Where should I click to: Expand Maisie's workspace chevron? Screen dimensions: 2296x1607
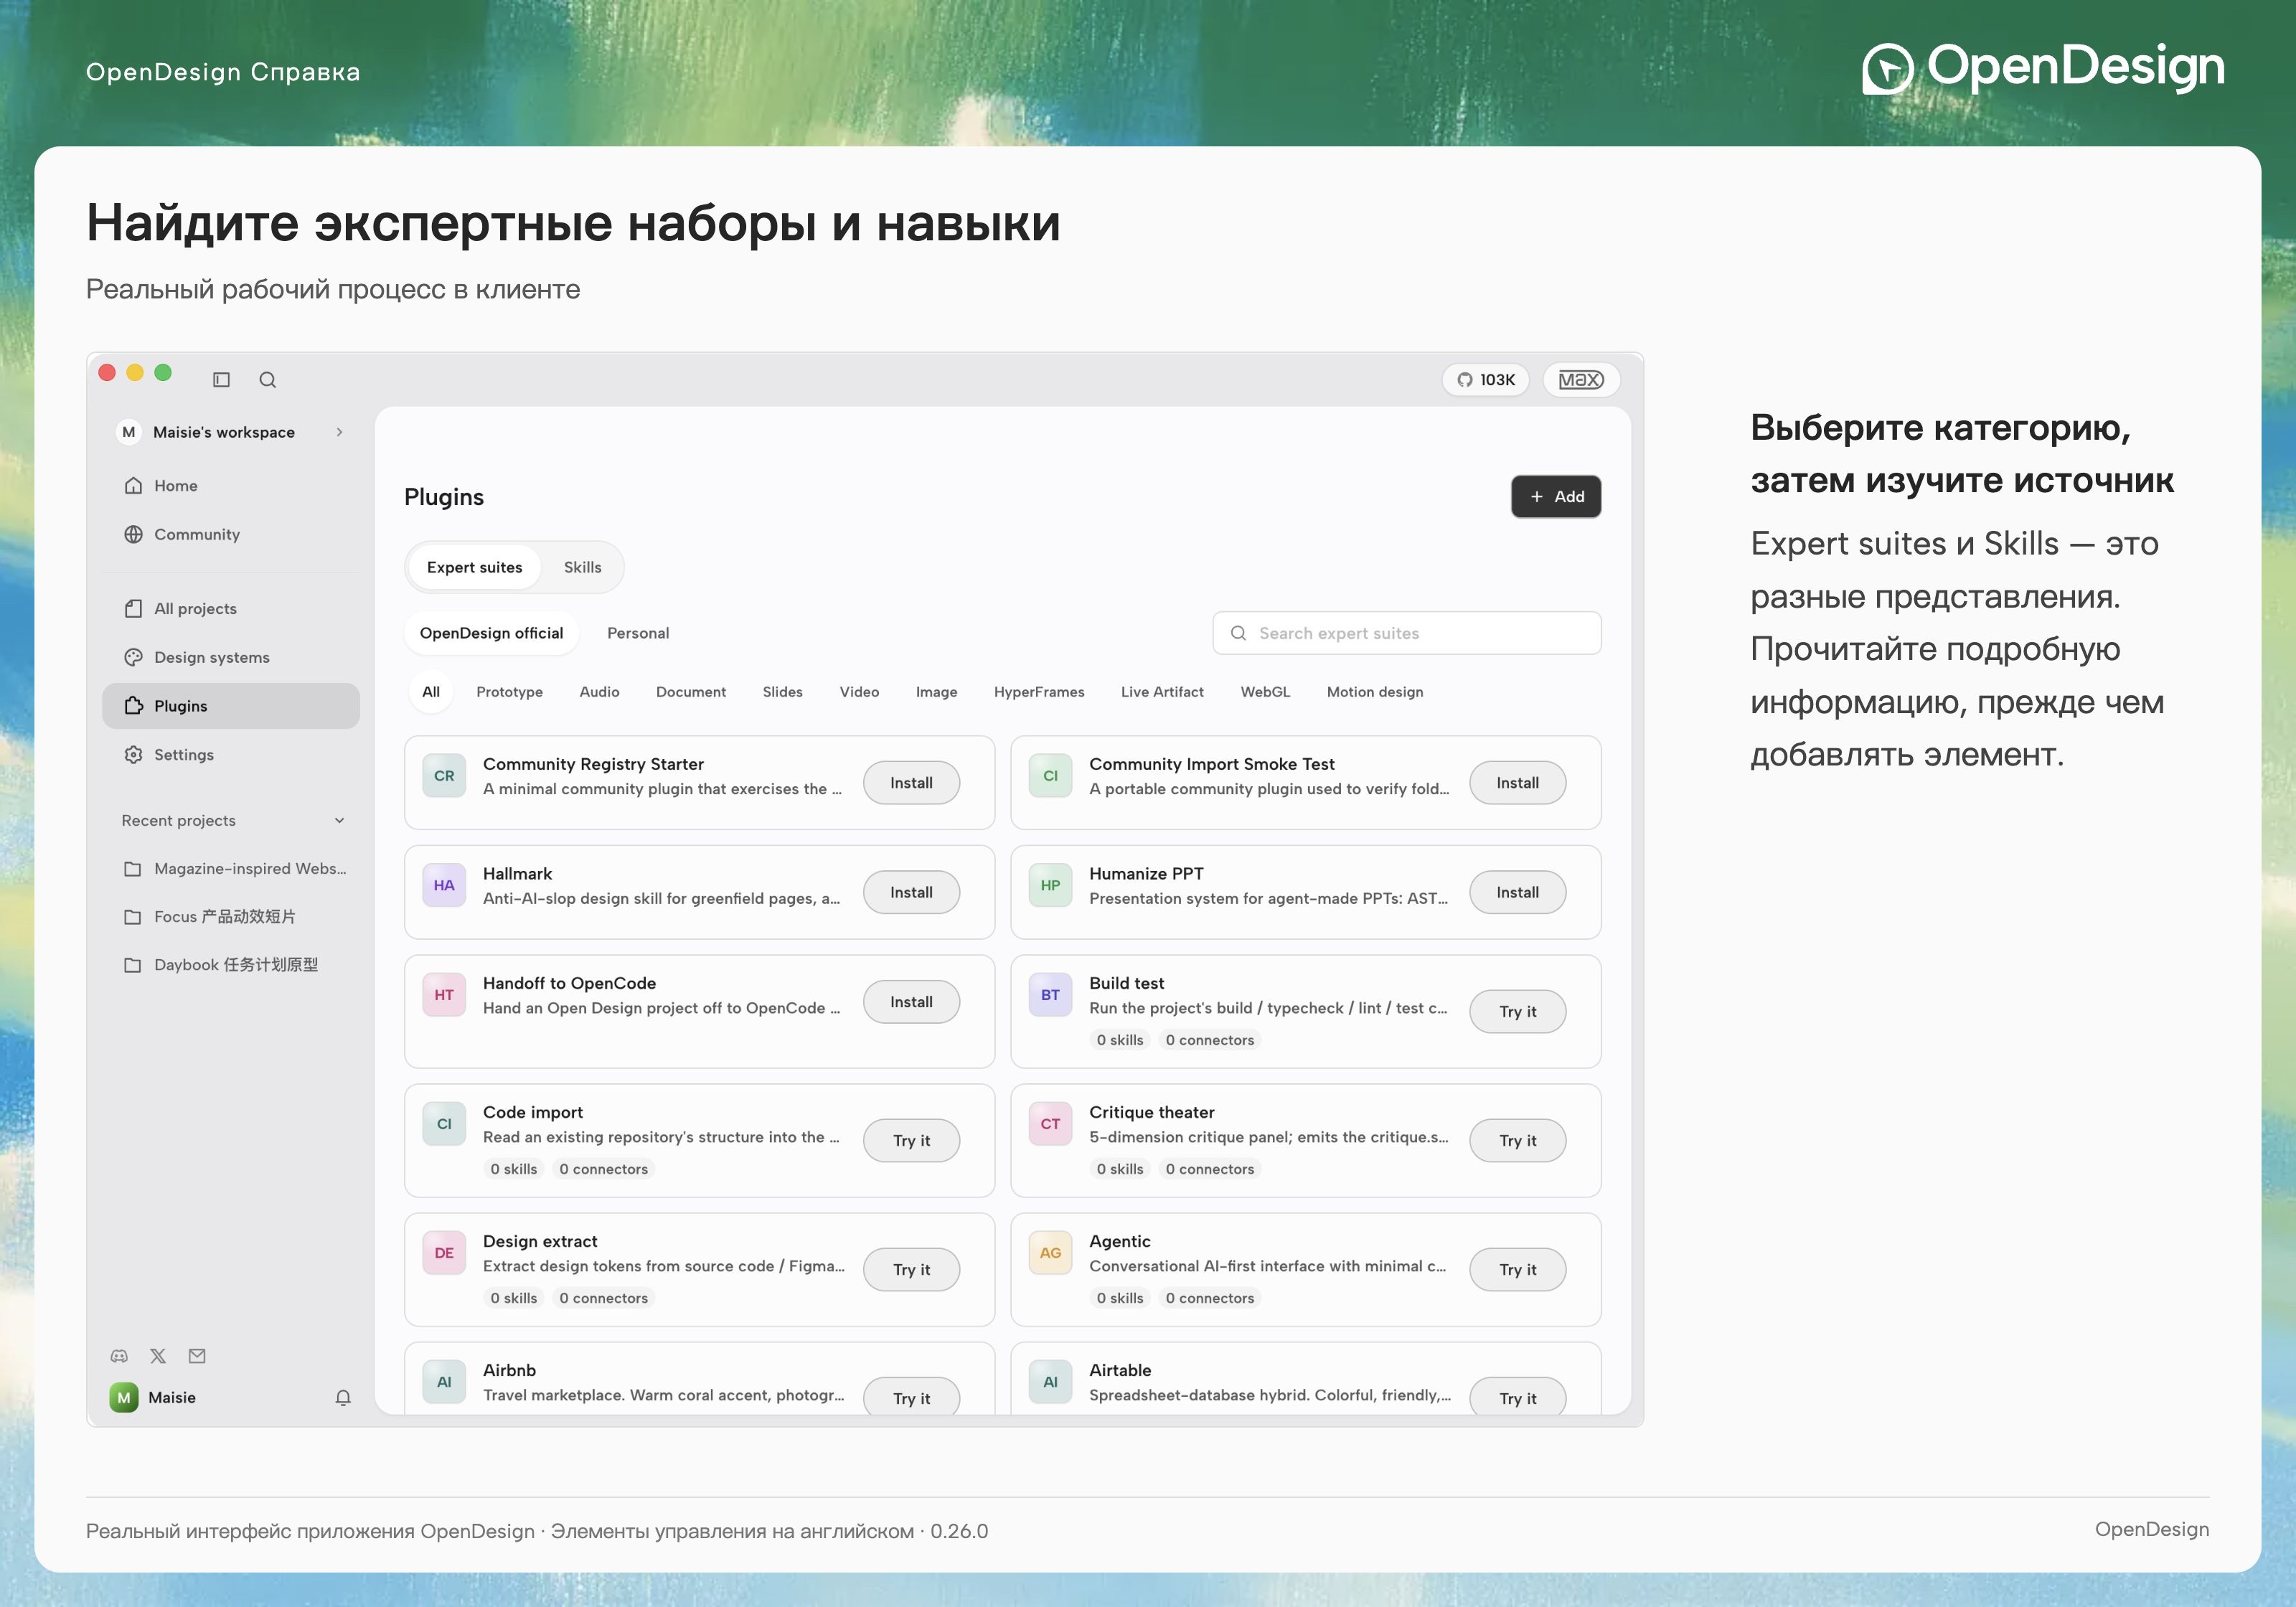(x=340, y=432)
